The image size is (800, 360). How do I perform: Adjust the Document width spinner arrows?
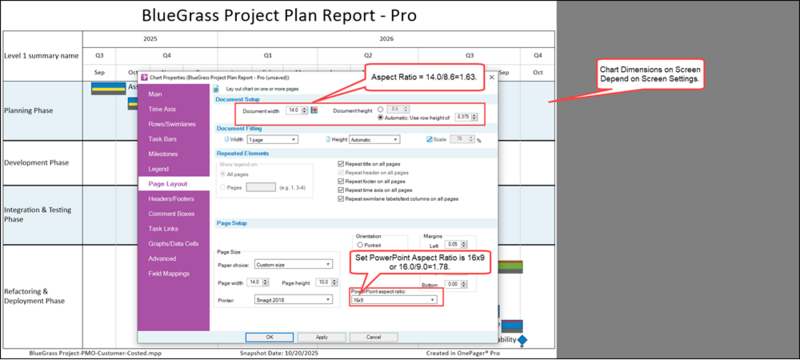click(305, 110)
